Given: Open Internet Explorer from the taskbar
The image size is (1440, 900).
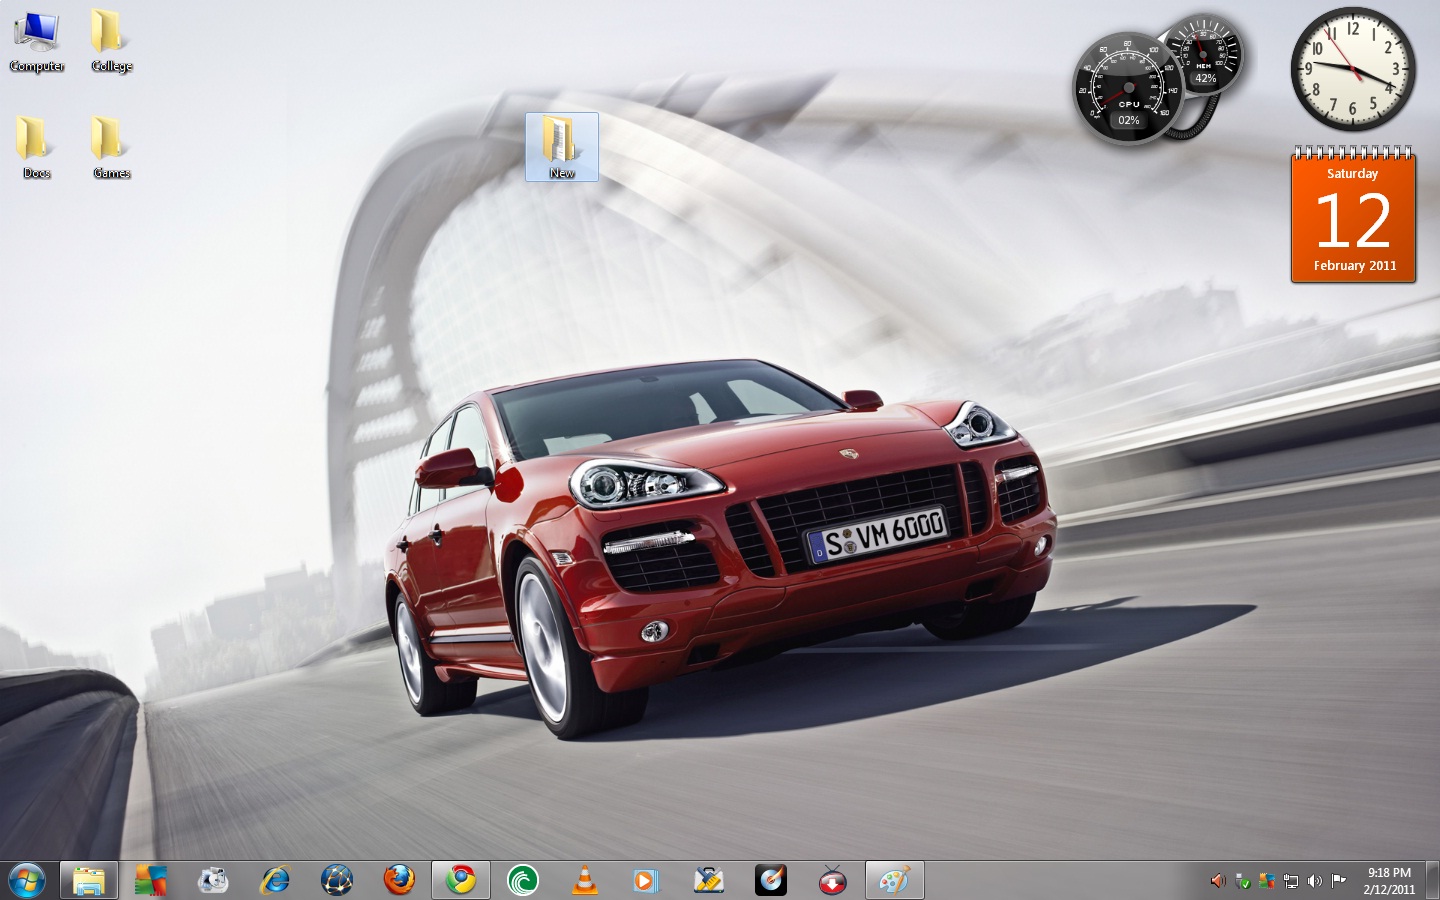Looking at the screenshot, I should (x=275, y=881).
